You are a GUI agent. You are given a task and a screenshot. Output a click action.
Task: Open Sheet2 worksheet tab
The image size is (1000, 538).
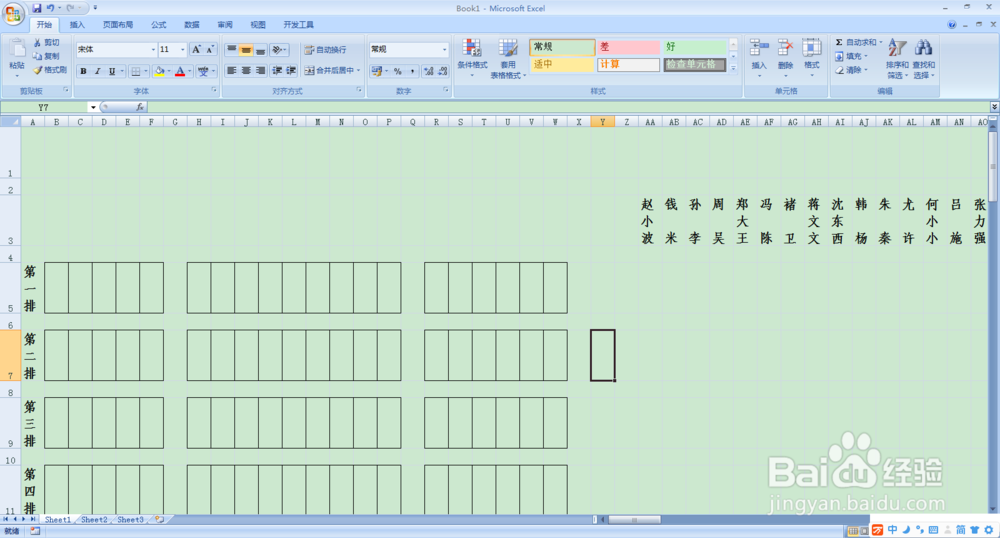pyautogui.click(x=94, y=520)
